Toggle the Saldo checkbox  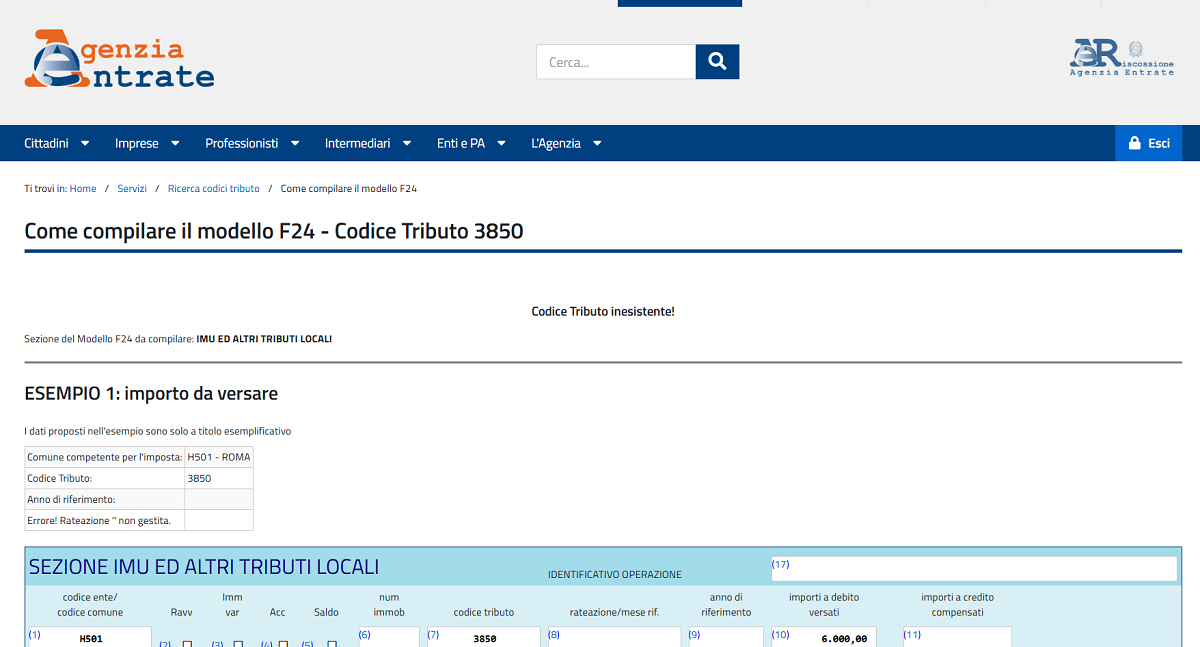coord(332,644)
